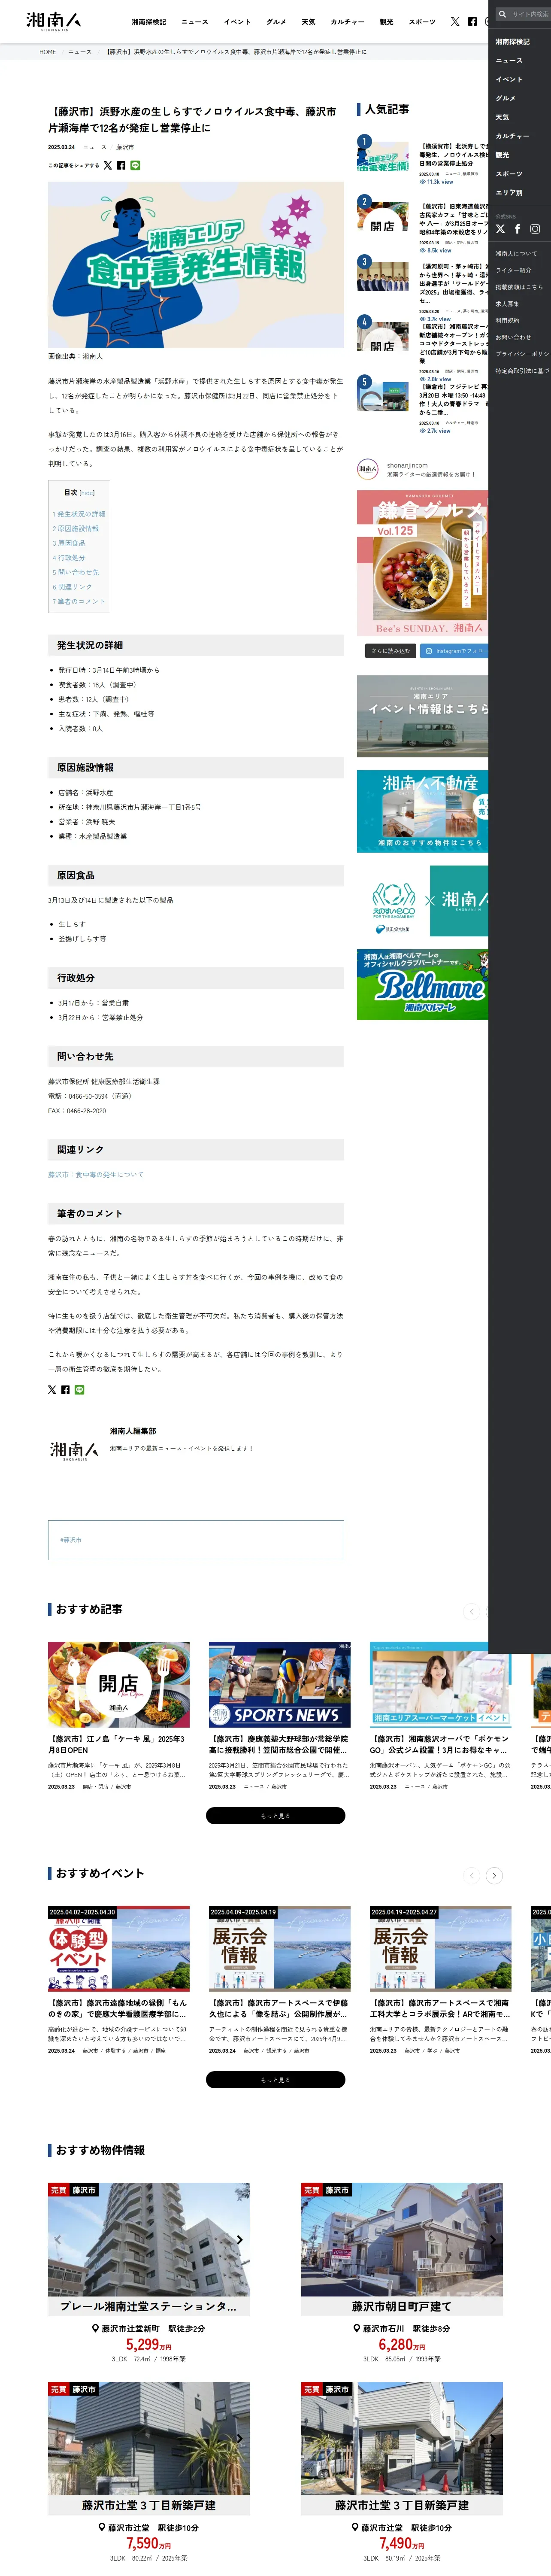The image size is (551, 2576).
Task: Open Bellmare 湘南ベルマーレ banner
Action: [x=422, y=984]
